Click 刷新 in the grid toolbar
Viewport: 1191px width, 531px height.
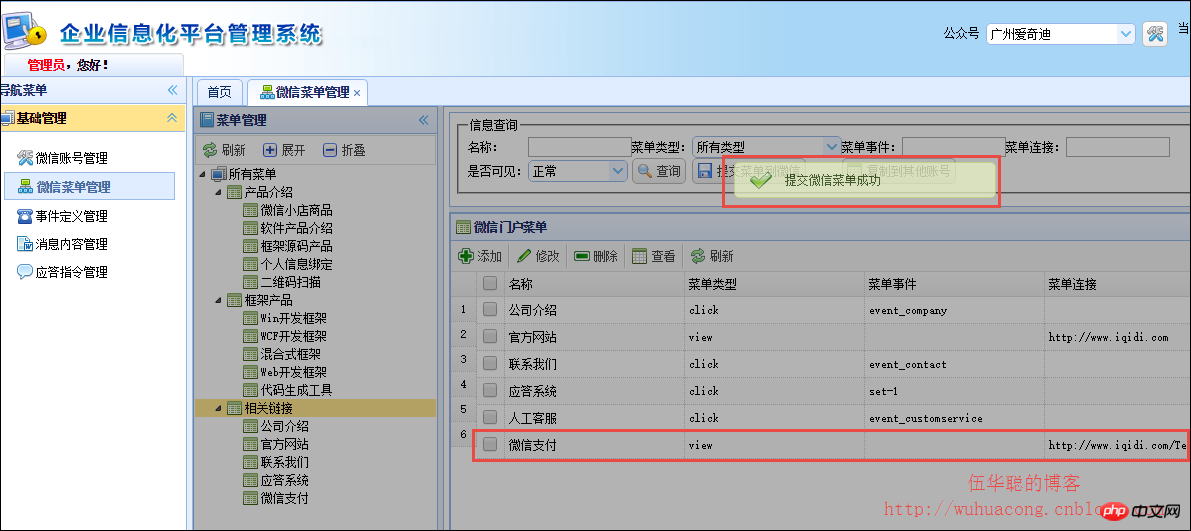pos(712,256)
